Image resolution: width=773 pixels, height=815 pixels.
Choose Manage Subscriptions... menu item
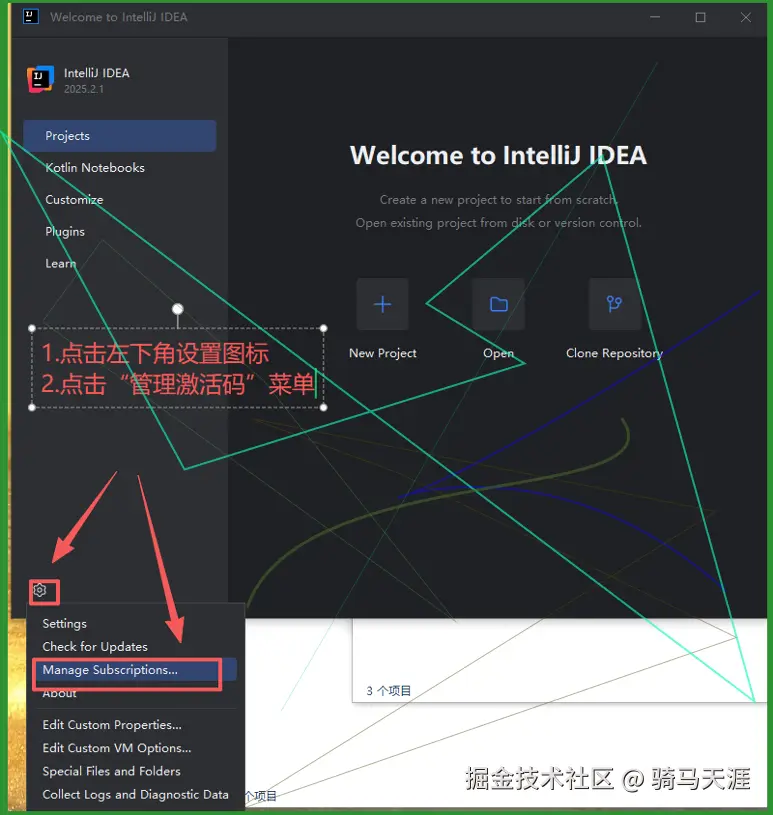[x=135, y=669]
